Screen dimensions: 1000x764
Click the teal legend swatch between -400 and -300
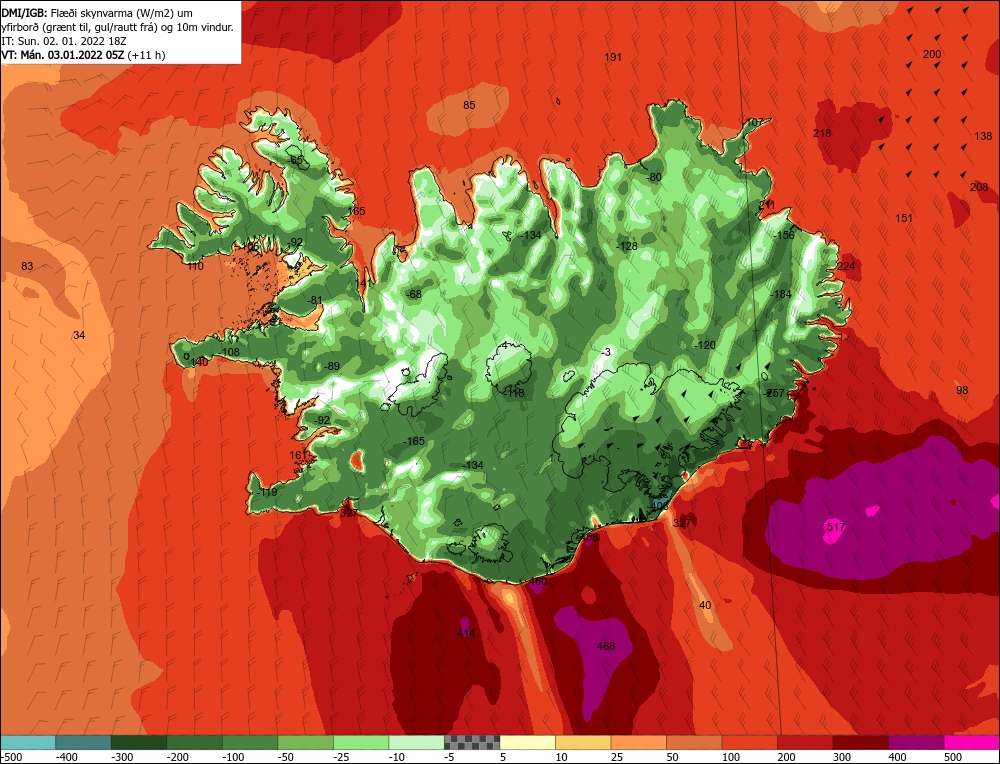[83, 743]
